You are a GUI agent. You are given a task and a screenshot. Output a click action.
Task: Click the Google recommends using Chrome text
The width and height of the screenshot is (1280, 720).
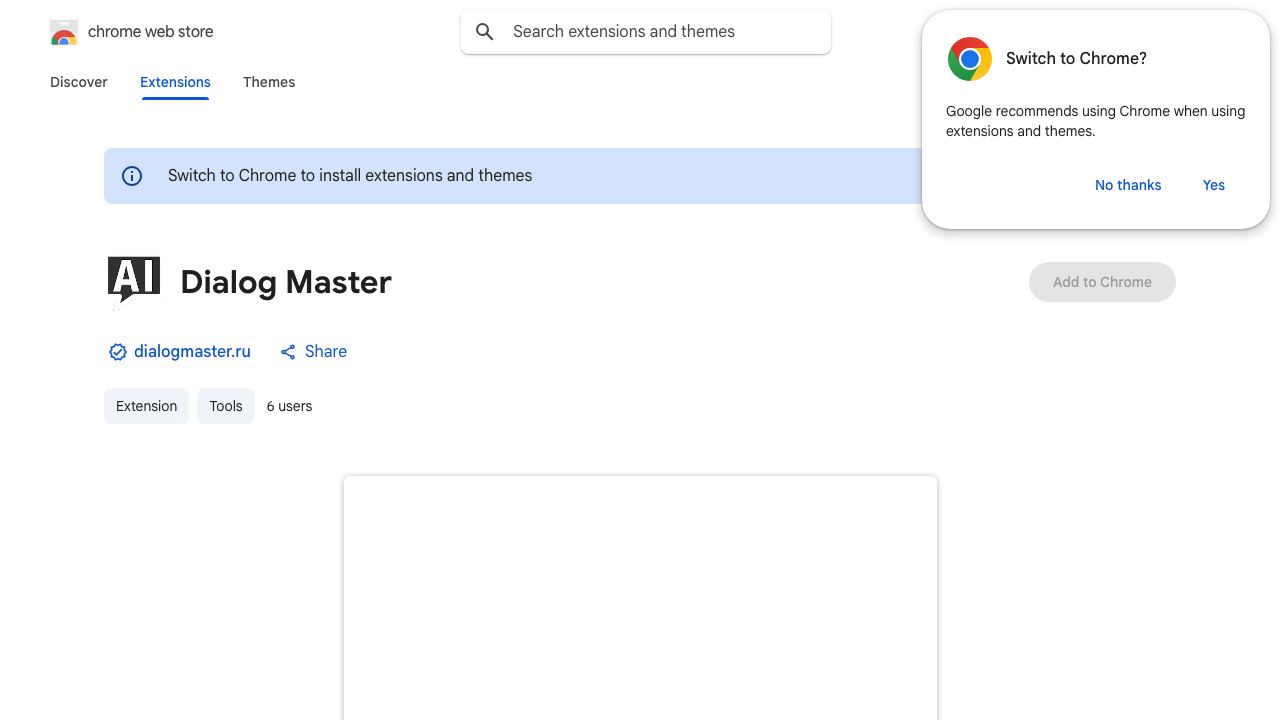[x=1095, y=121]
